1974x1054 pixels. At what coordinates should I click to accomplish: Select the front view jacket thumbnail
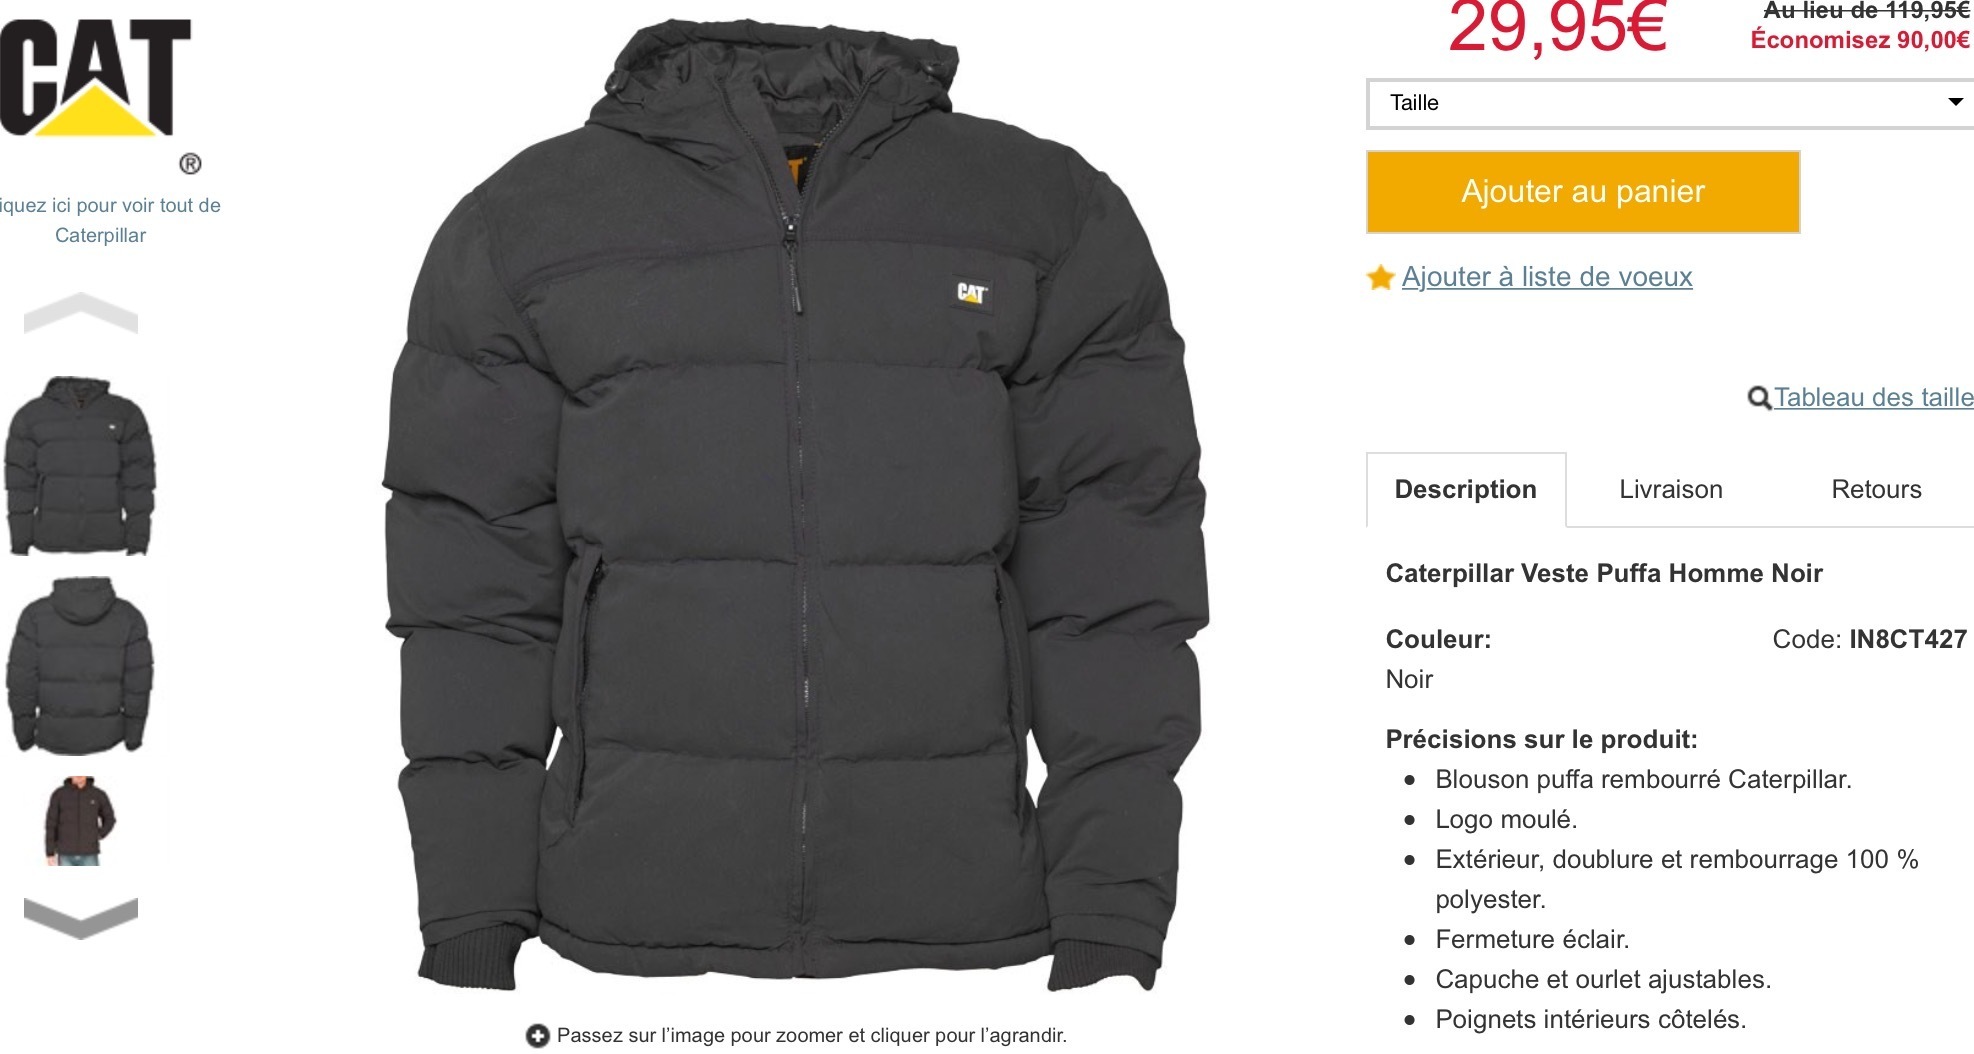click(x=80, y=466)
